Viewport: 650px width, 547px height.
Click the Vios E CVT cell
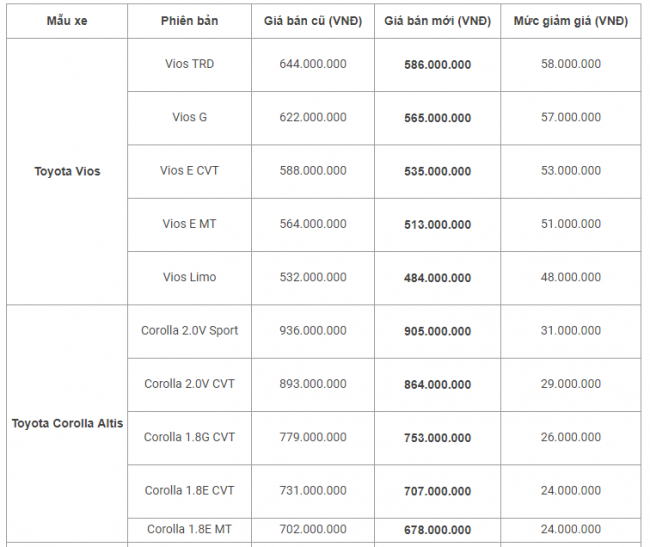(189, 171)
